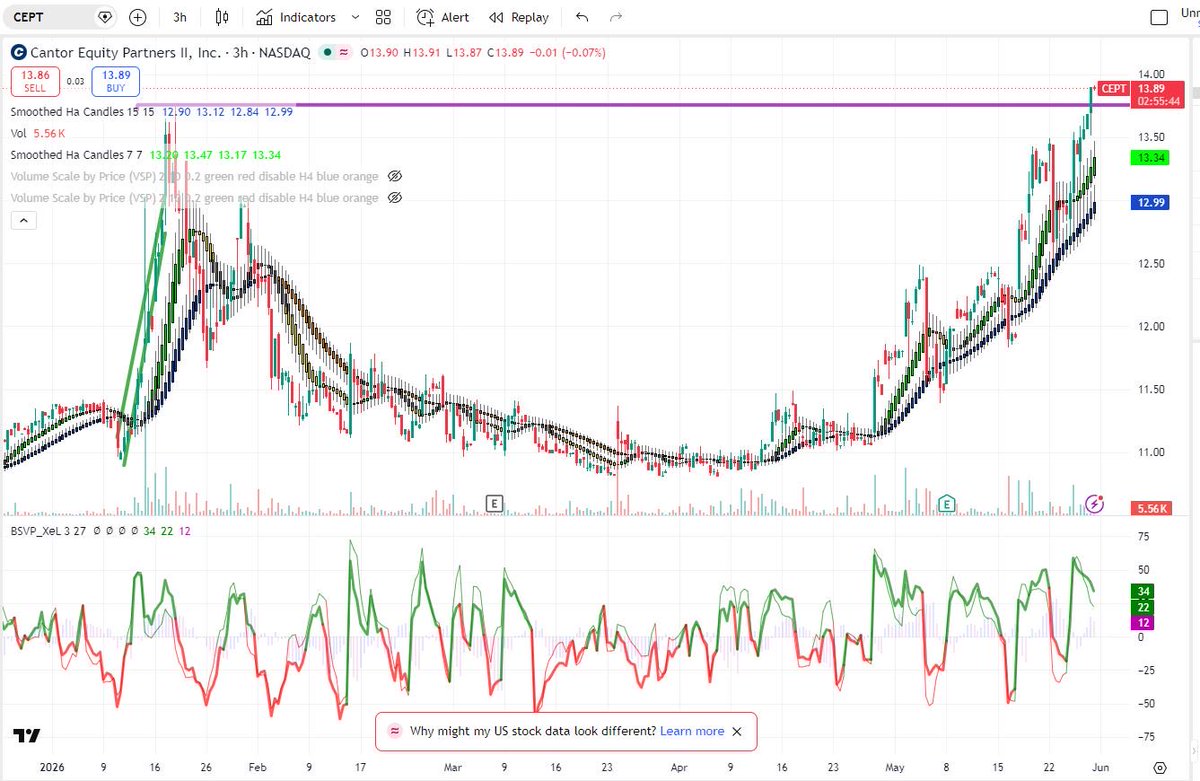1200x781 pixels.
Task: Click the earnings E marker near March
Action: tap(492, 503)
